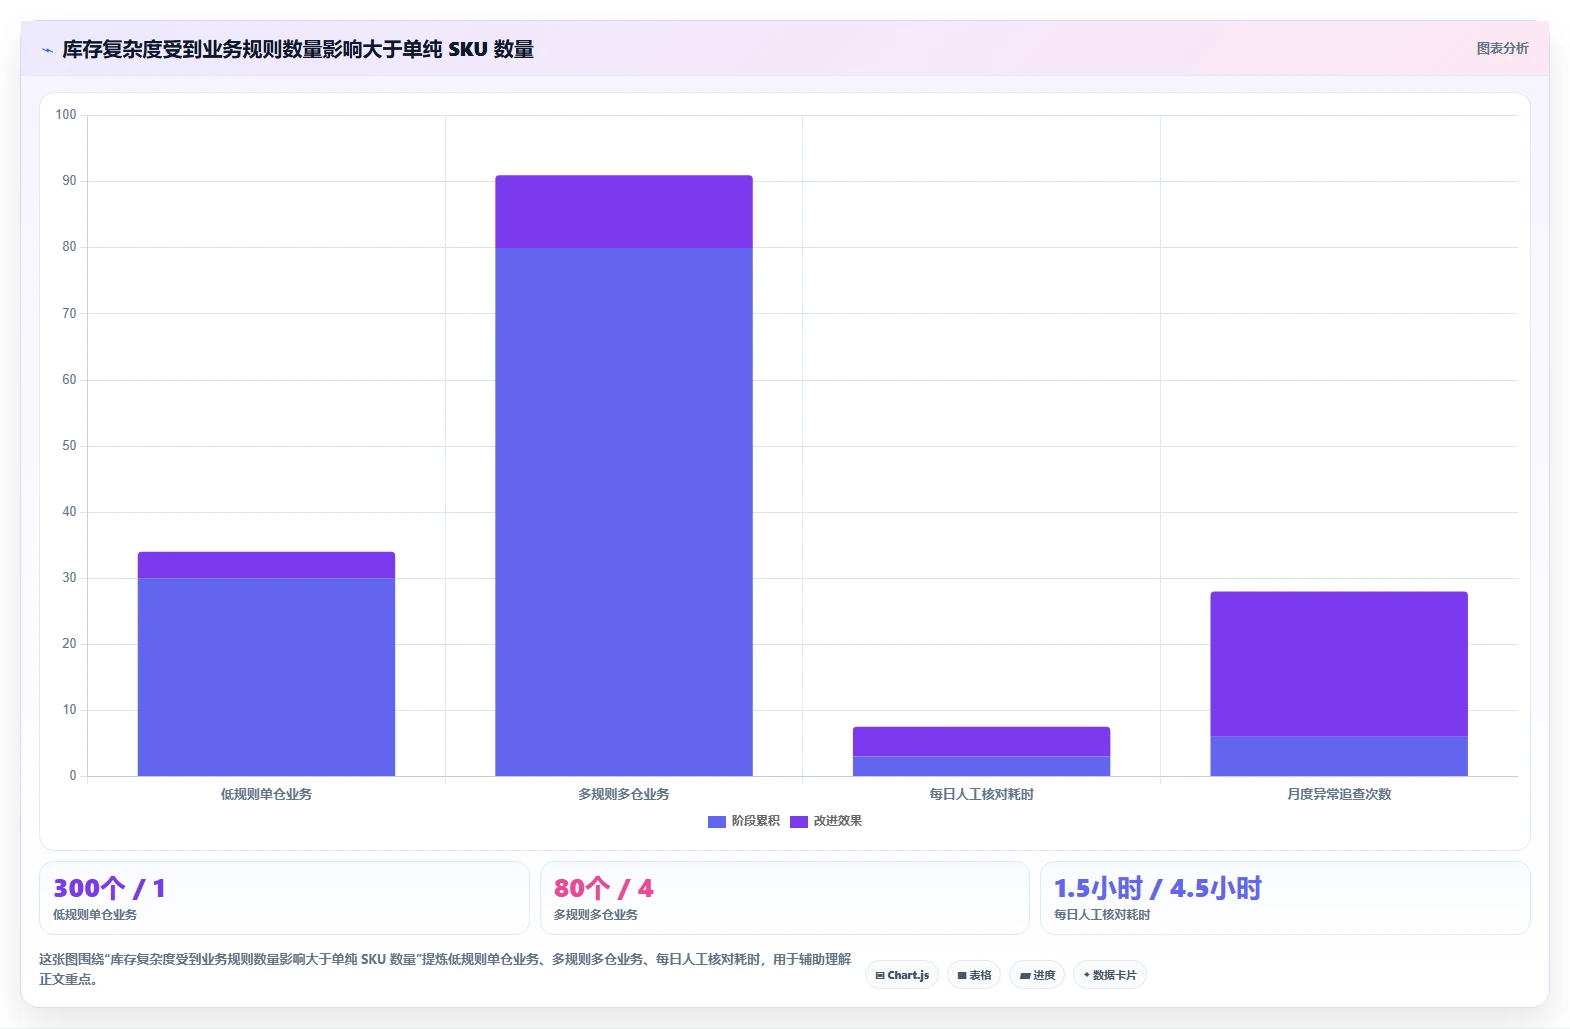Click the 80个 / 4 stat value

[x=604, y=888]
